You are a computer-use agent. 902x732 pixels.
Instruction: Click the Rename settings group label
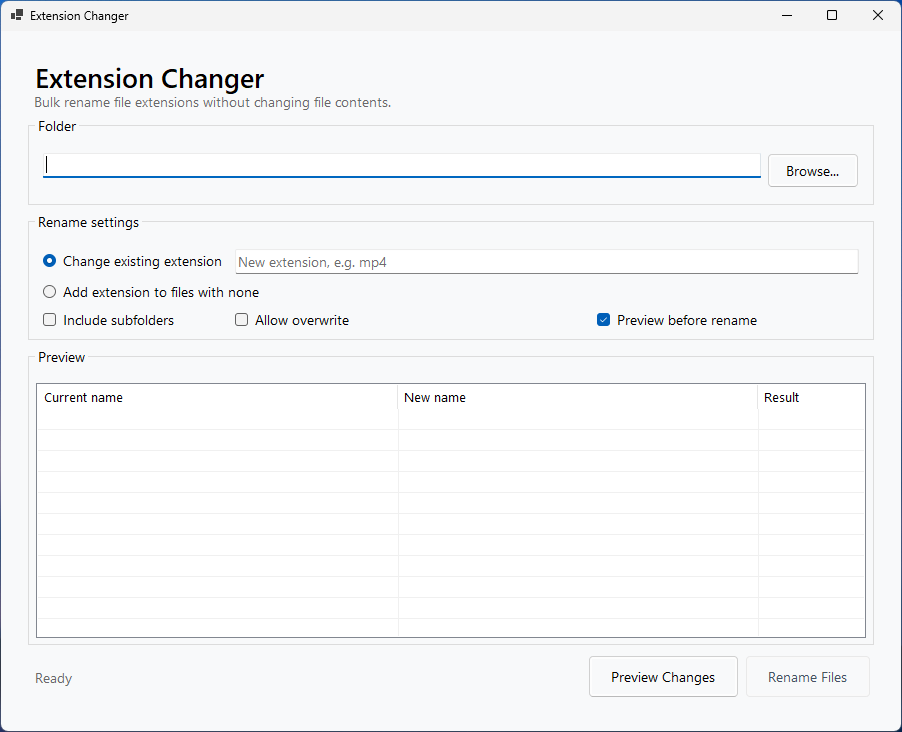(x=89, y=223)
